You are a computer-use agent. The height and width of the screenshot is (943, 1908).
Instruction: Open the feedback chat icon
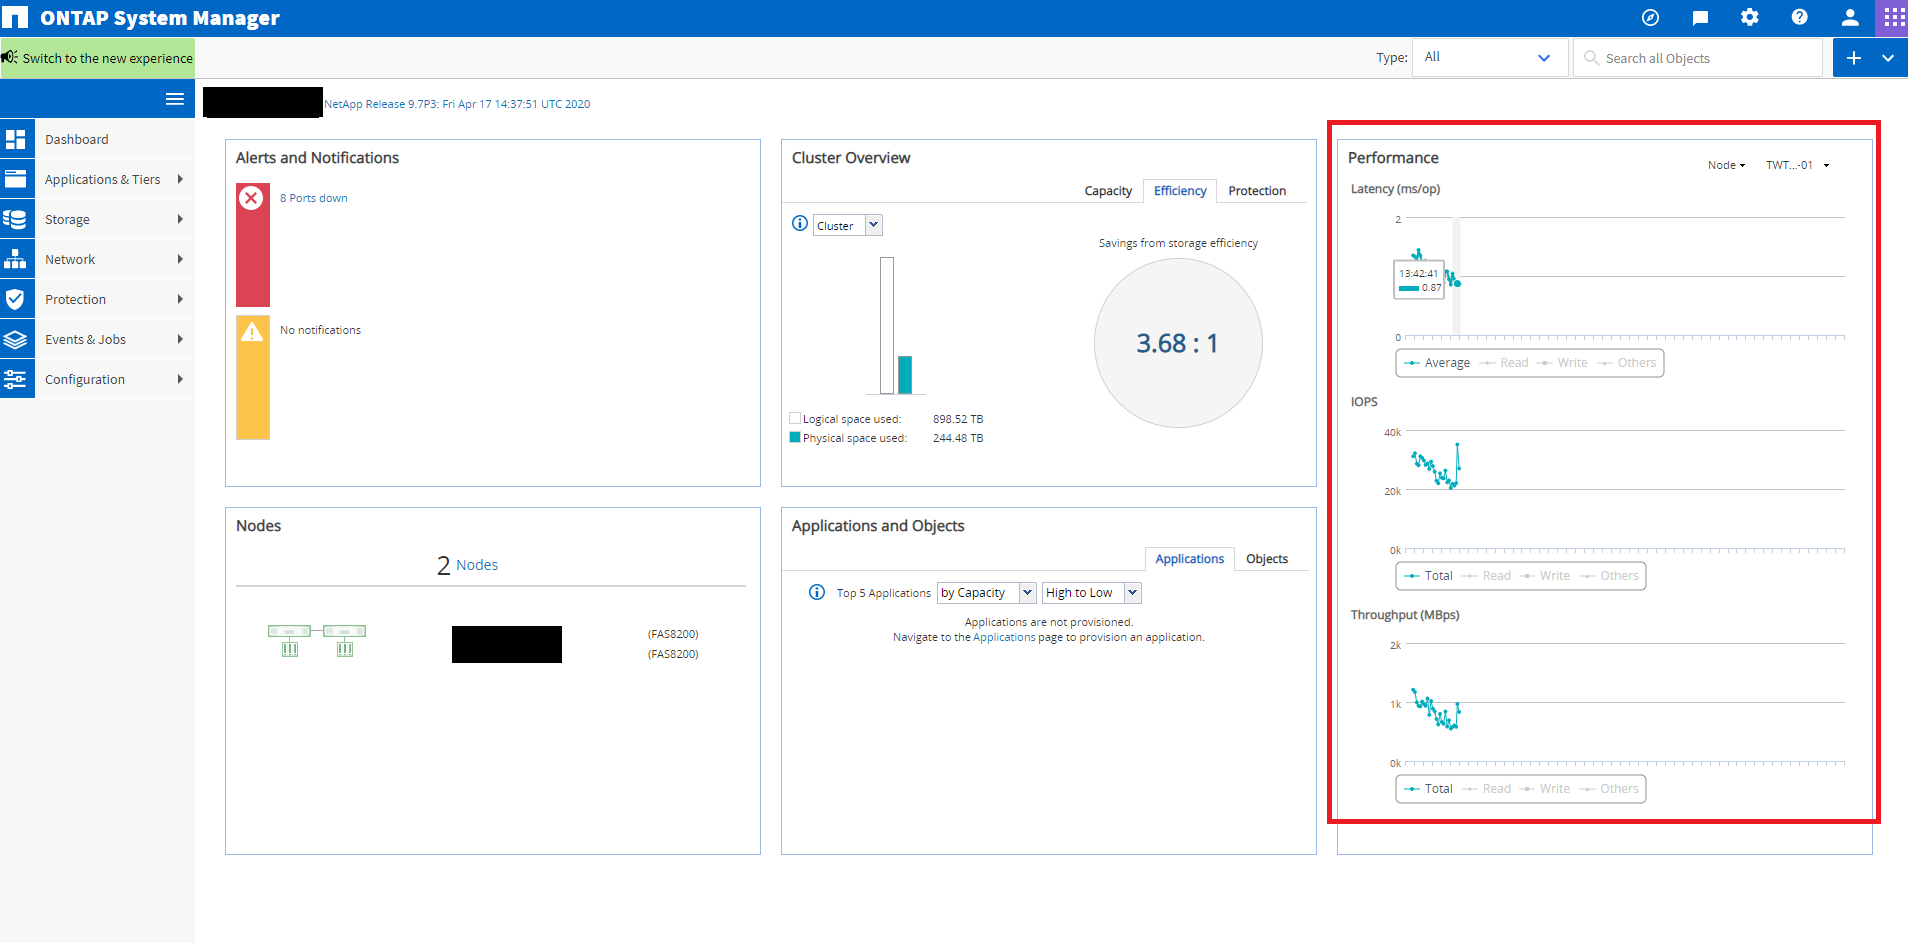(1699, 18)
